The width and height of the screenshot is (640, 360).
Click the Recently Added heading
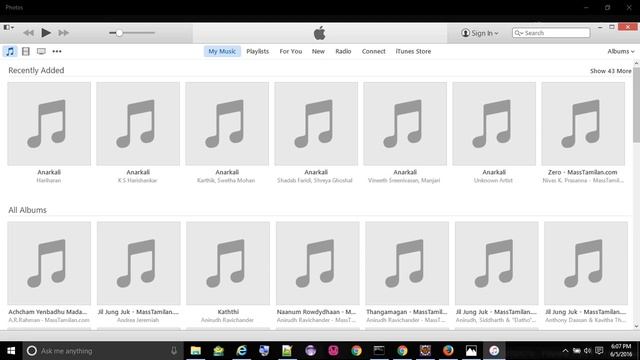coord(36,70)
